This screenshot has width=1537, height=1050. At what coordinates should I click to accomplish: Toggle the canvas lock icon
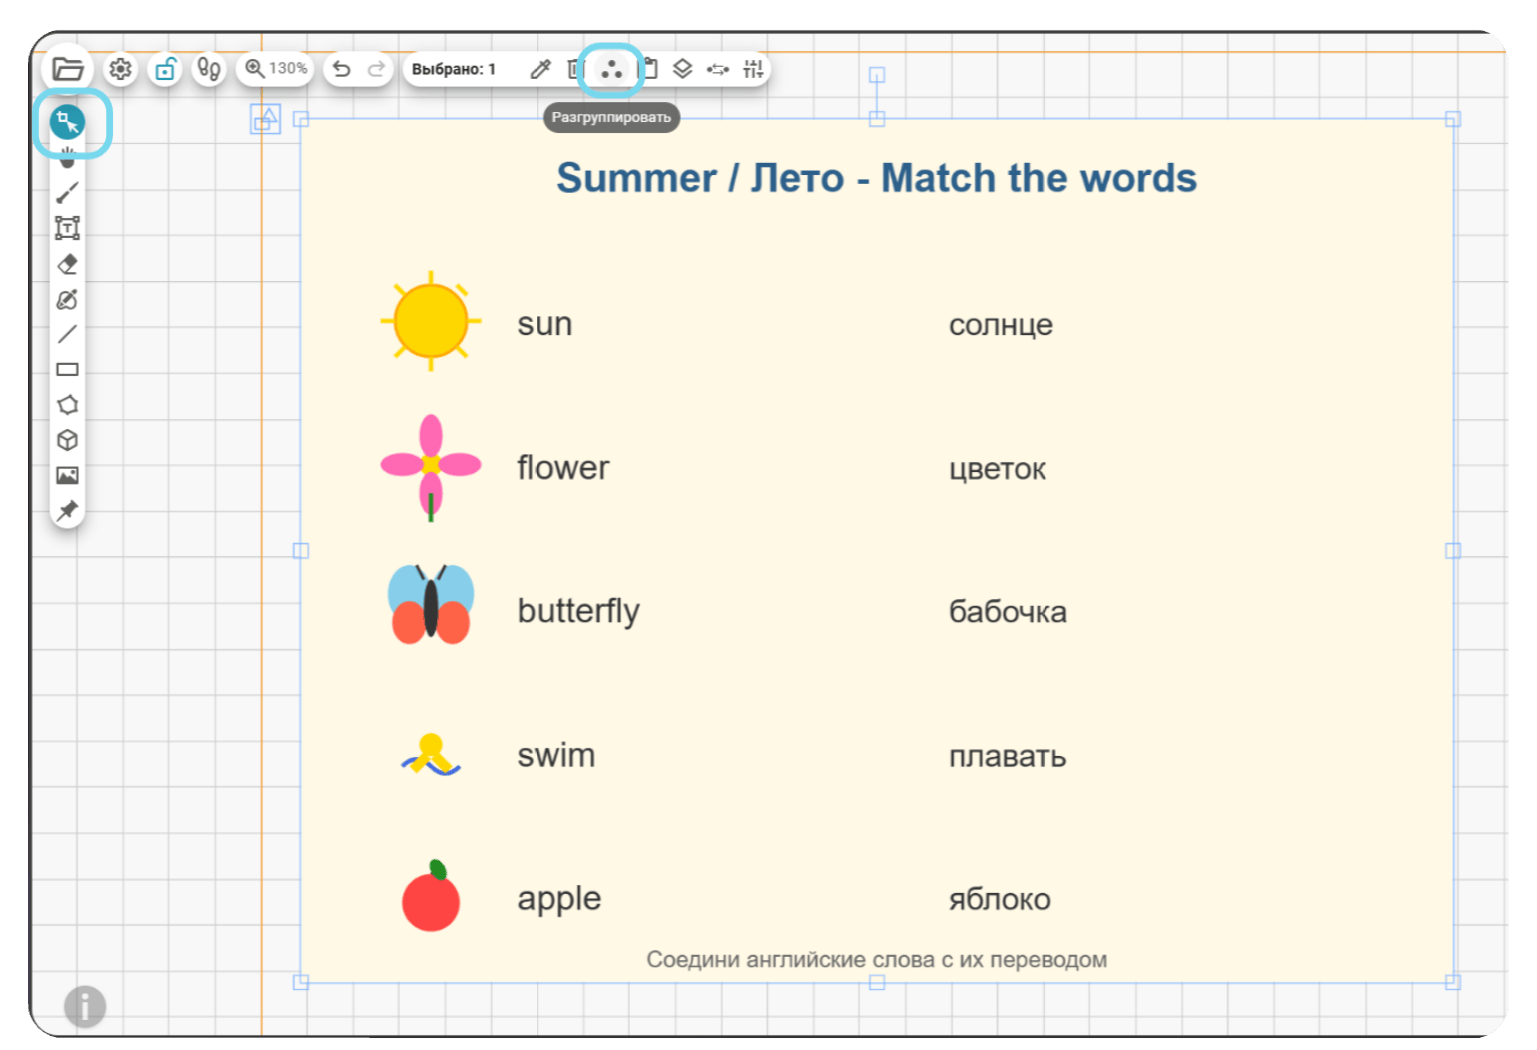(x=165, y=69)
